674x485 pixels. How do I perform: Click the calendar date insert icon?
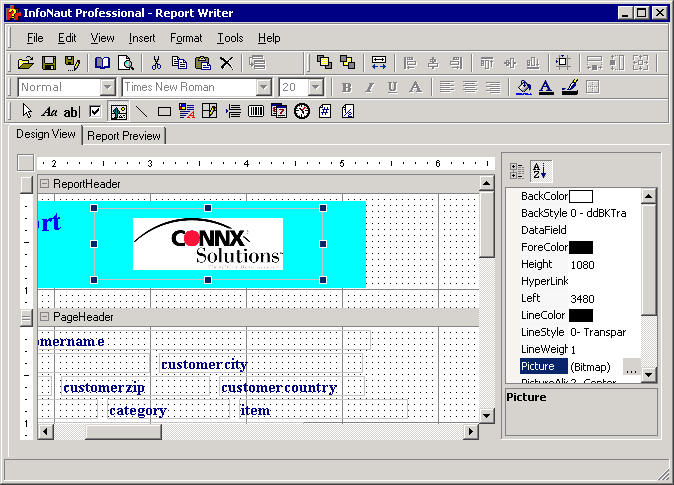(x=279, y=111)
